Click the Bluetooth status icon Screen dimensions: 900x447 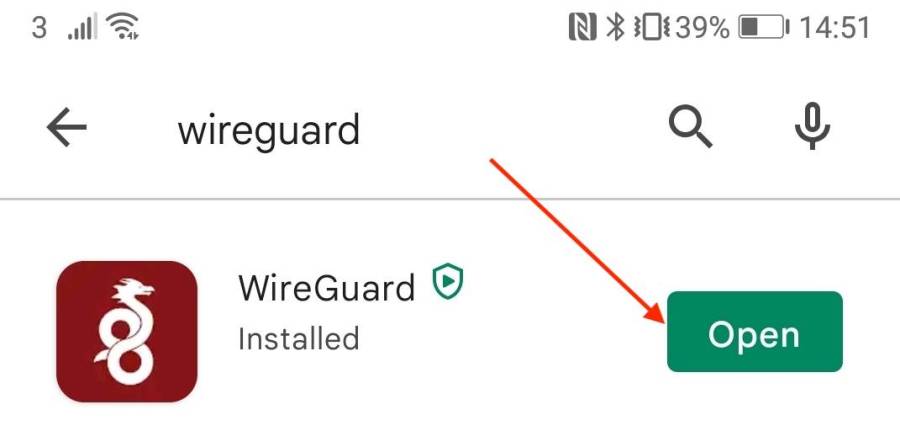click(615, 27)
